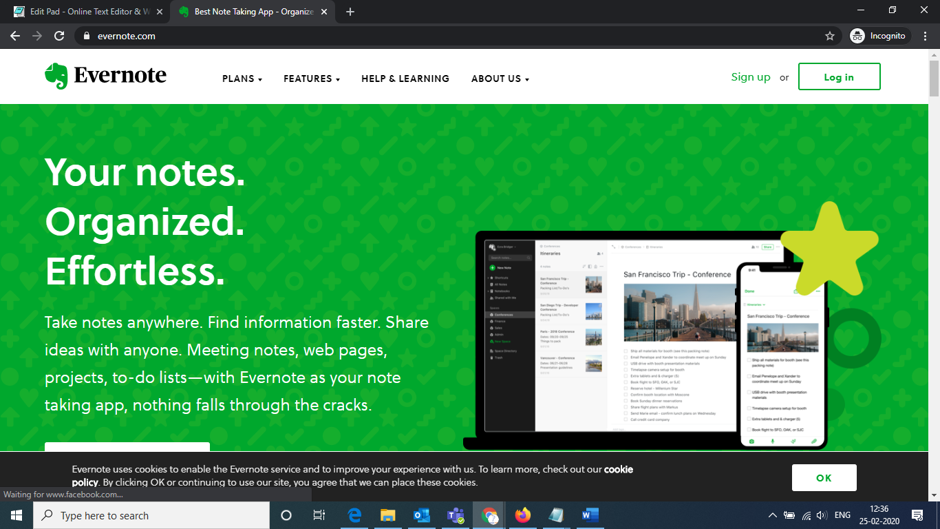The image size is (940, 529).
Task: Expand the PLANS dropdown menu
Action: [242, 79]
